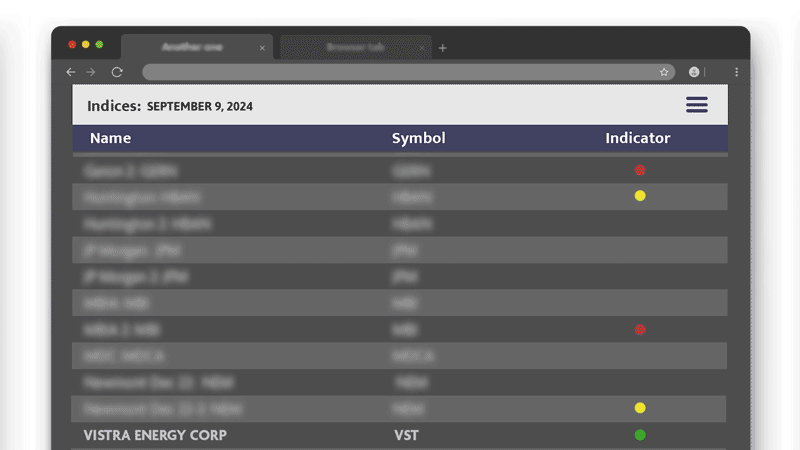This screenshot has height=450, width=800.
Task: Open a new tab with plus icon
Action: coord(443,48)
